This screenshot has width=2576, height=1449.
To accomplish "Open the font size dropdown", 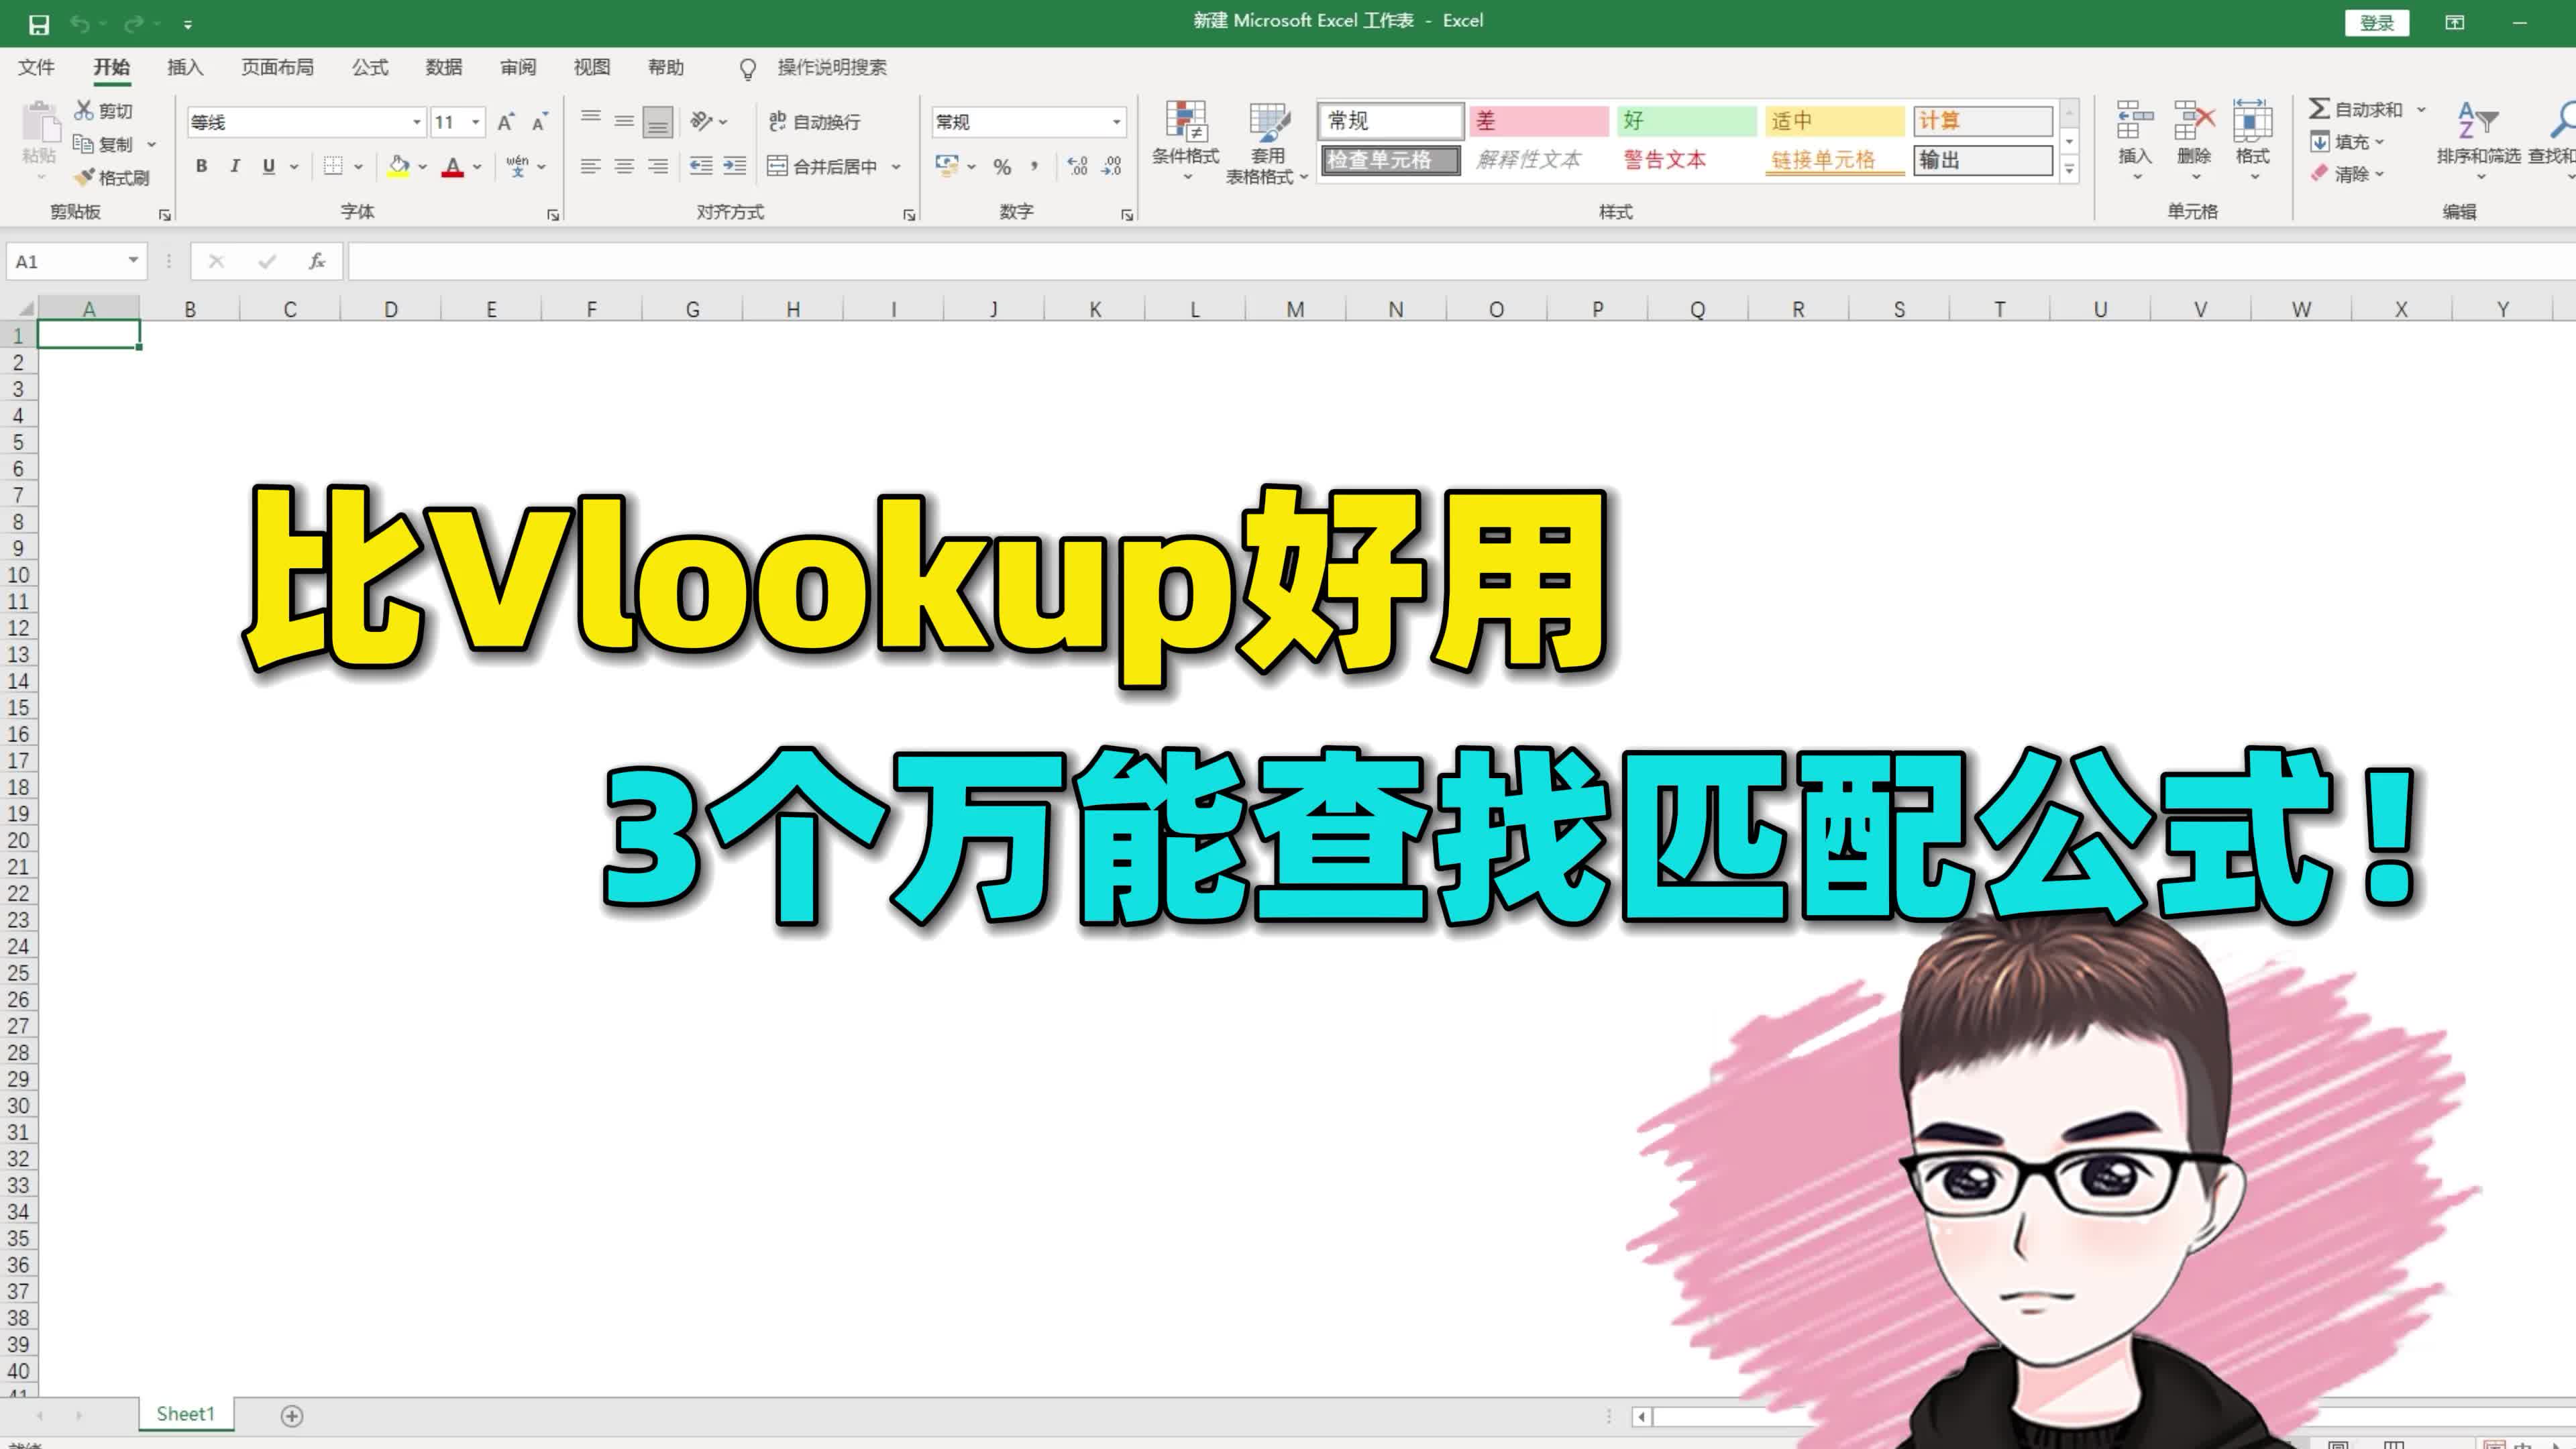I will click(476, 122).
